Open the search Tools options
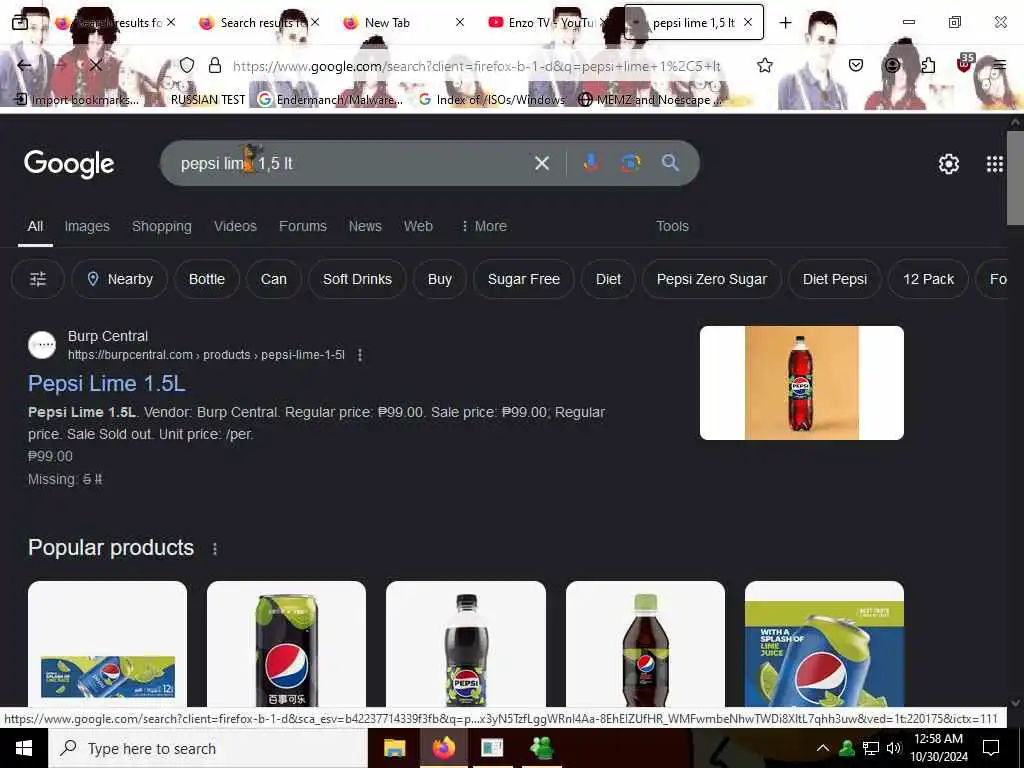This screenshot has height=768, width=1024. [672, 226]
